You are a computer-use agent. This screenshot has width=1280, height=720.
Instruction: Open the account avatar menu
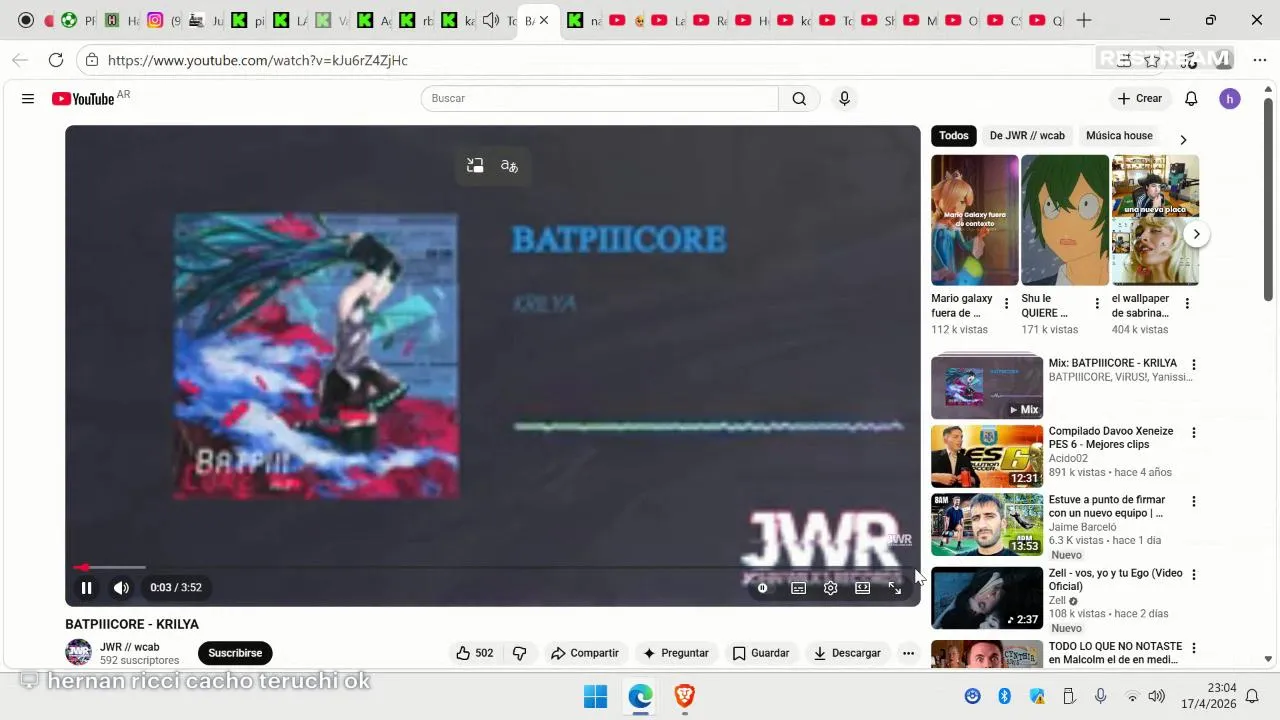[1230, 98]
